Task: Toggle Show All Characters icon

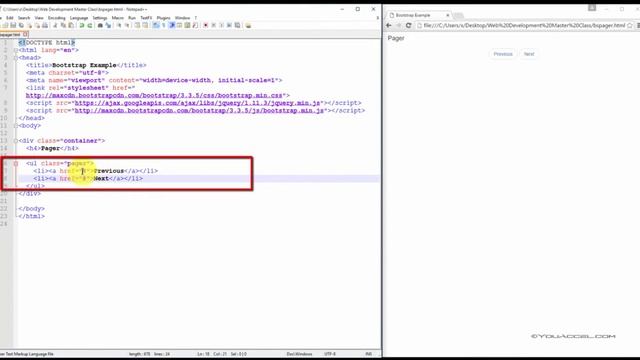Action: [164, 25]
